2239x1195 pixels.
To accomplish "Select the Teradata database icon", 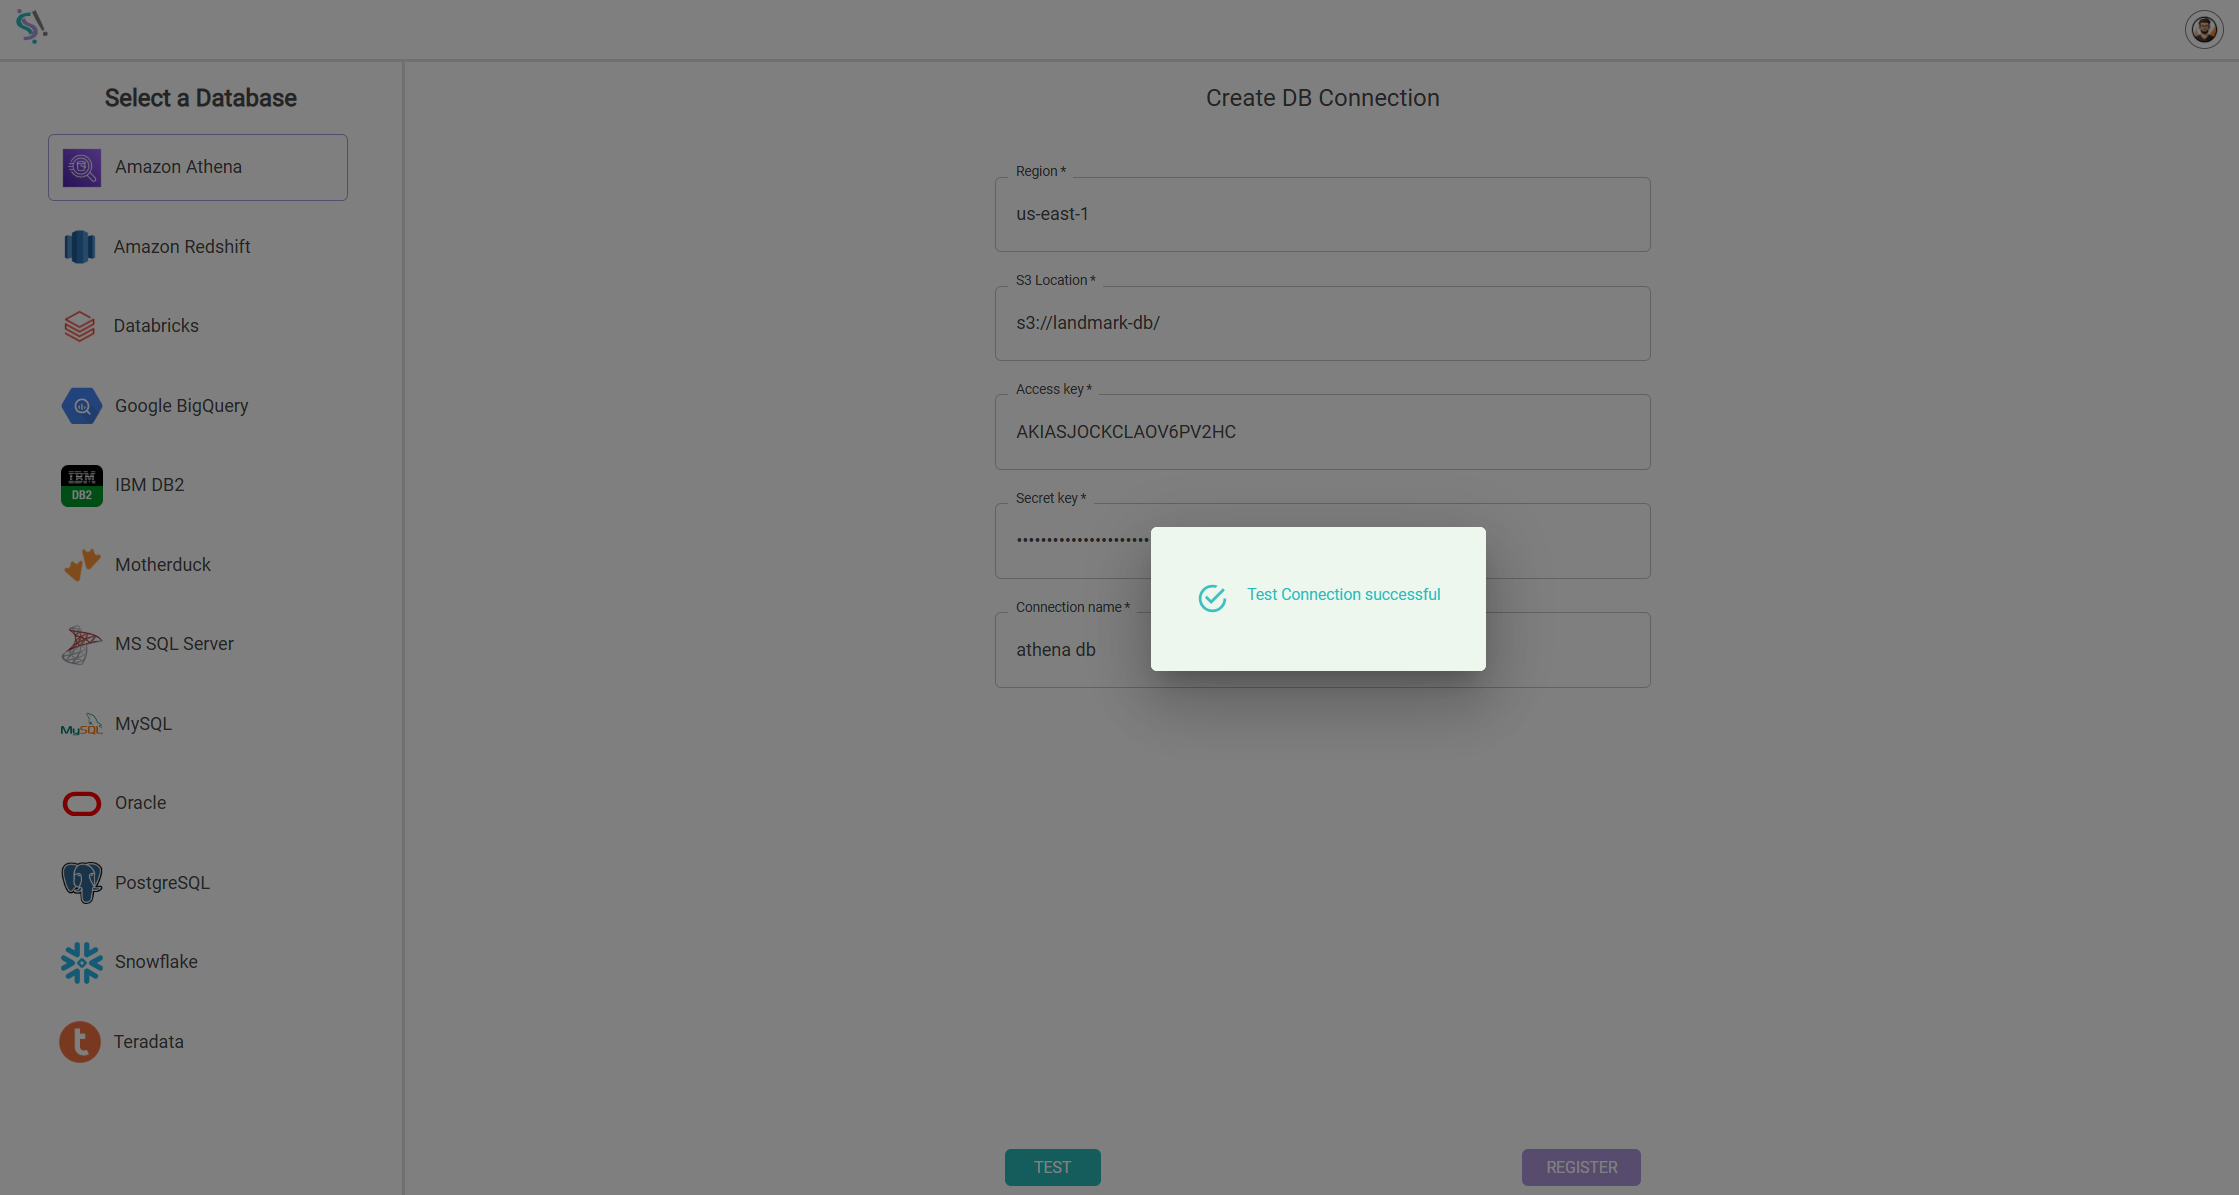I will click(x=78, y=1041).
